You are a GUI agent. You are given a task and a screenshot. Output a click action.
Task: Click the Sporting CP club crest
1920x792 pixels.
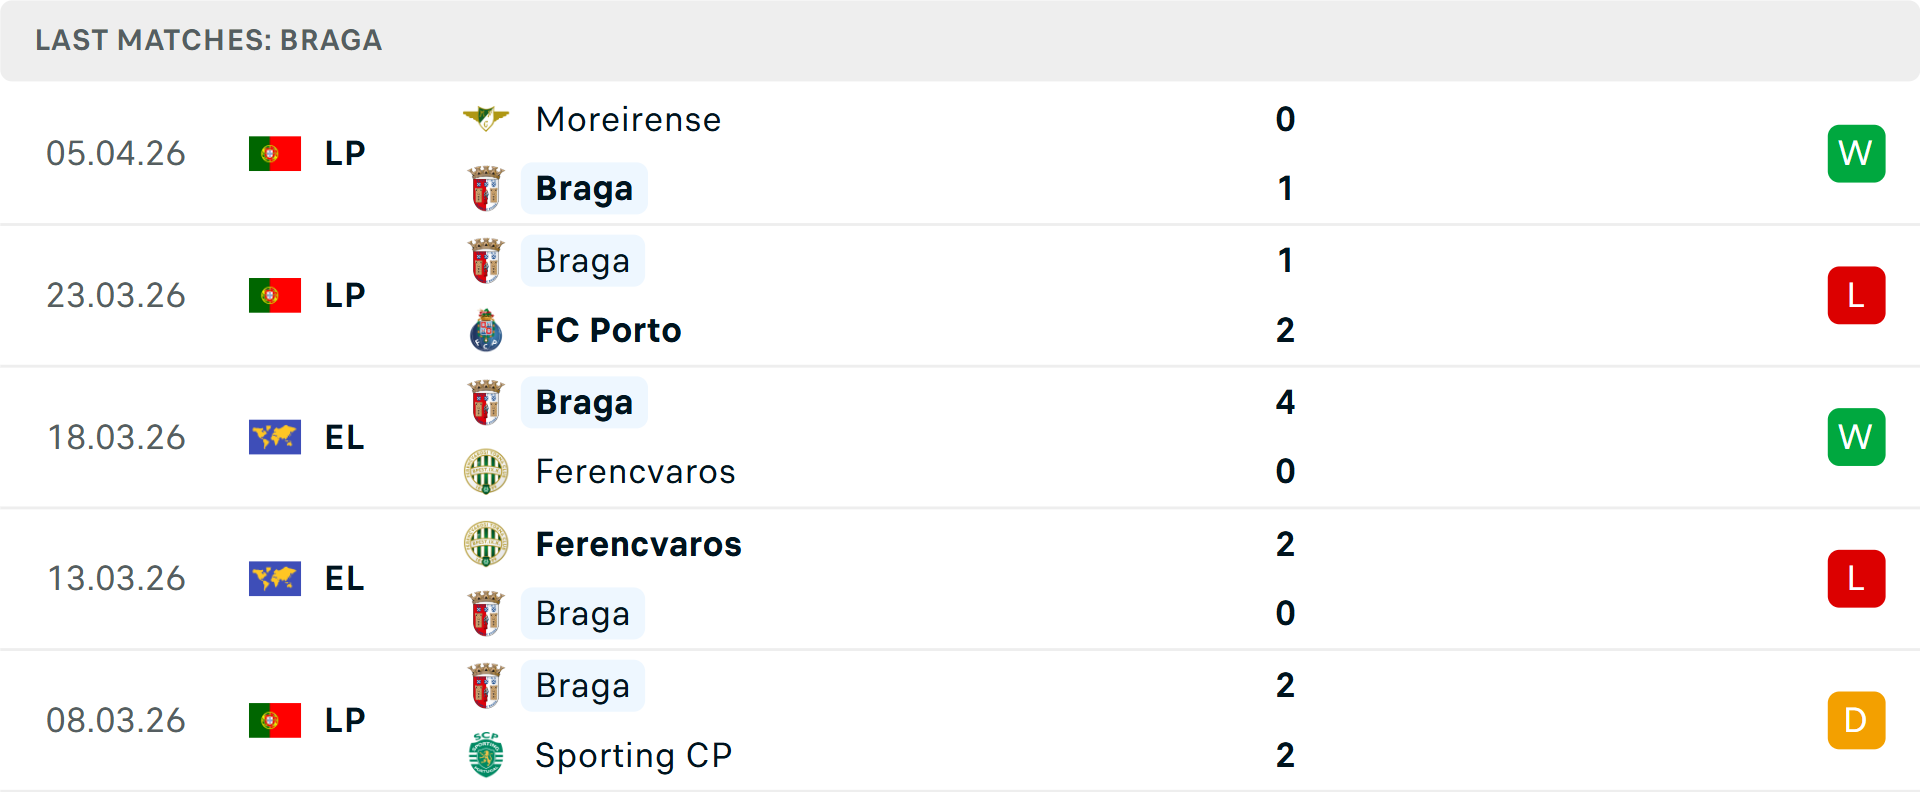coord(486,755)
